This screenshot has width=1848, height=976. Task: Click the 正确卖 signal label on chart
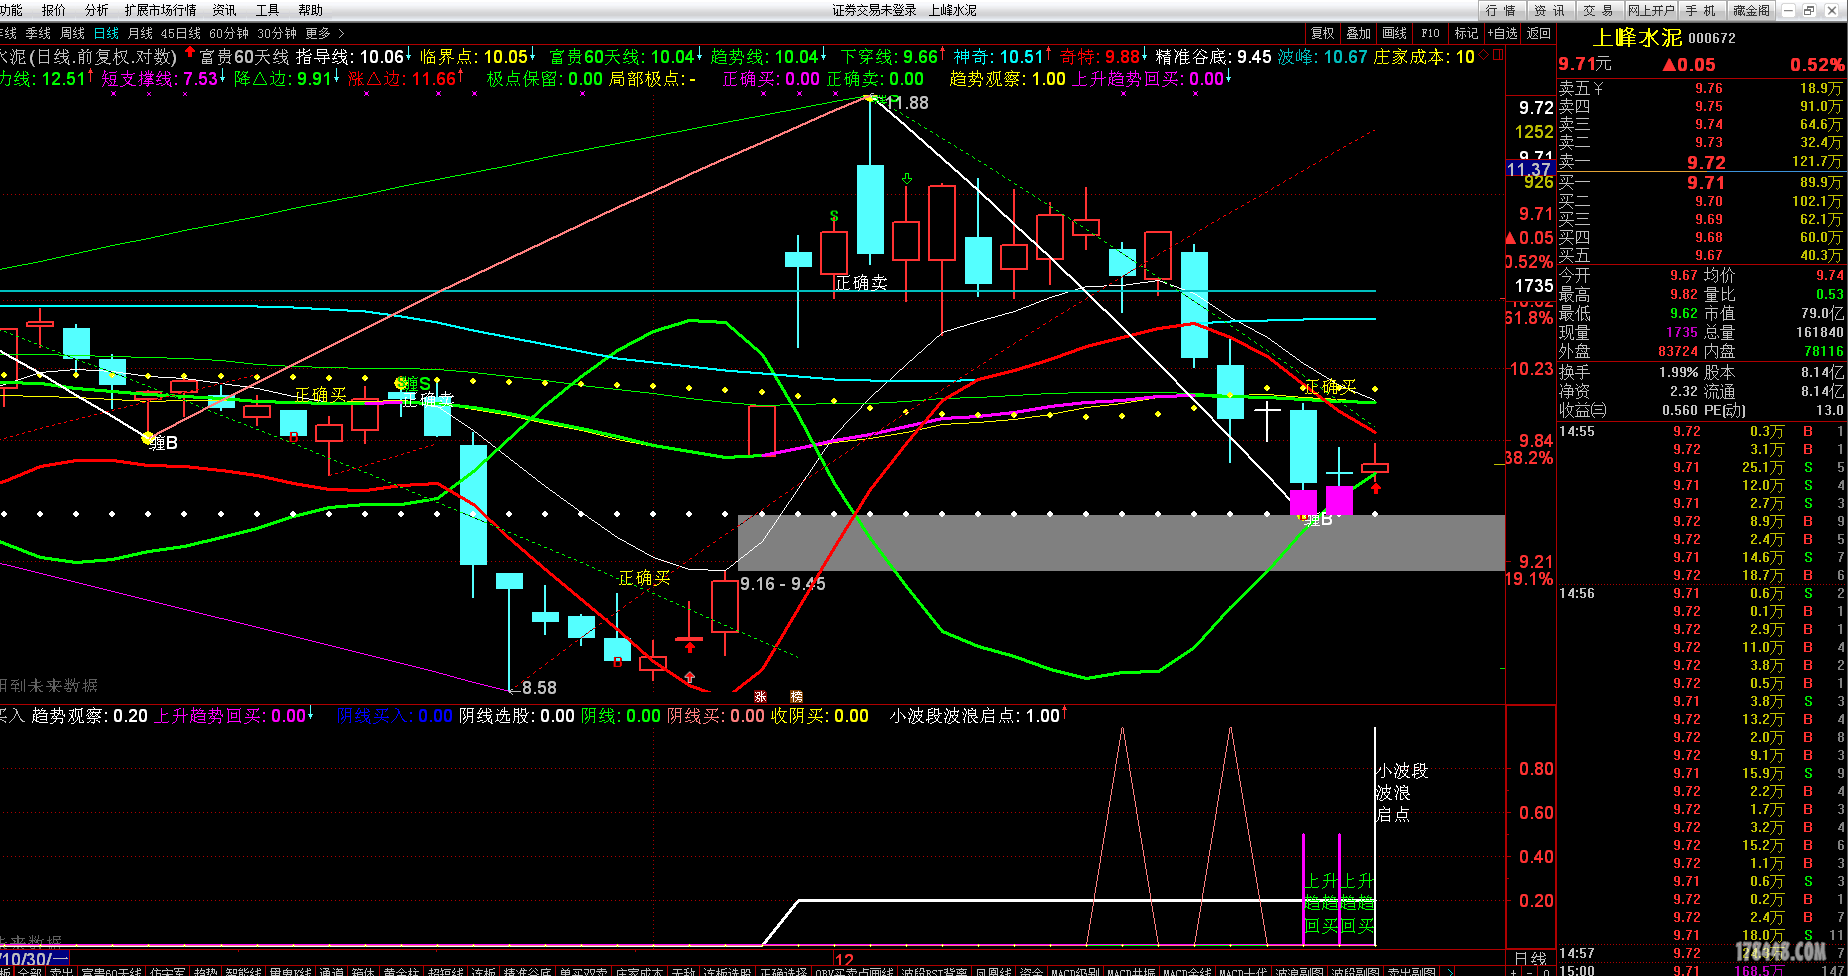(862, 283)
